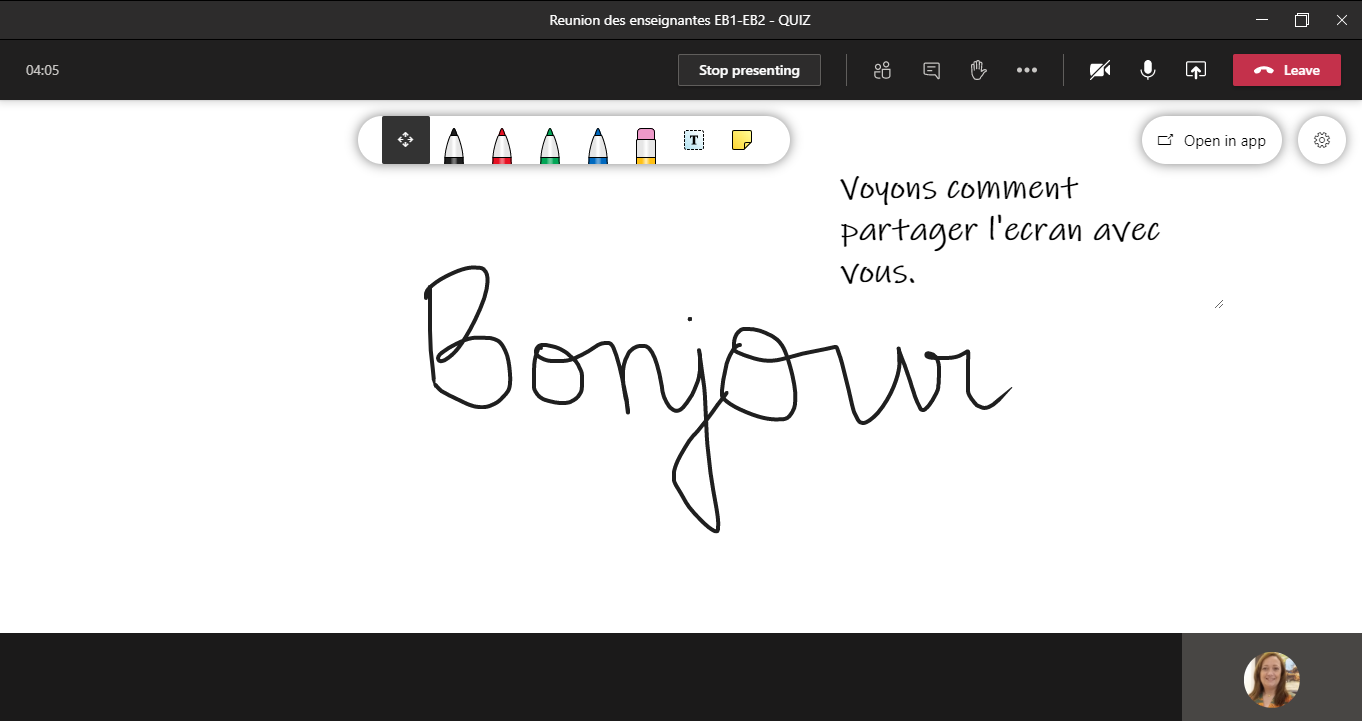Choose the text box tool
Screen dimensions: 1362x721
(x=694, y=140)
